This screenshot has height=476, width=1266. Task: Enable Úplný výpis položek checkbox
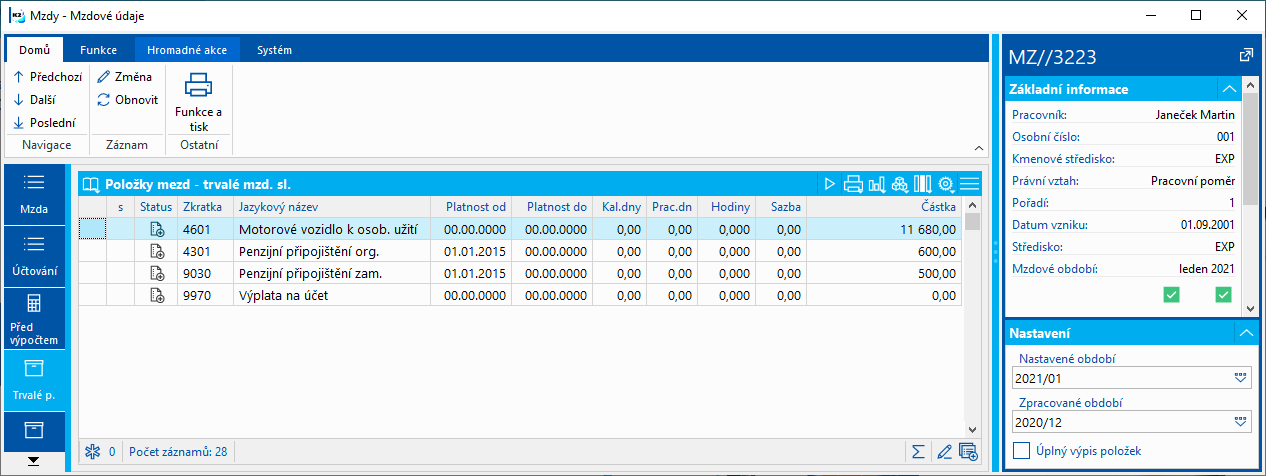coord(1022,451)
